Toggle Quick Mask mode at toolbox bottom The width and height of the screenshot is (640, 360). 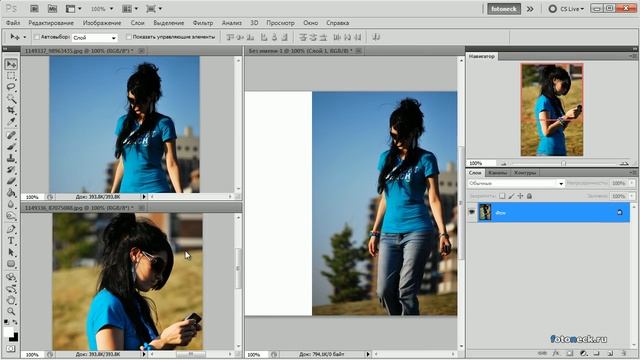coord(11,349)
